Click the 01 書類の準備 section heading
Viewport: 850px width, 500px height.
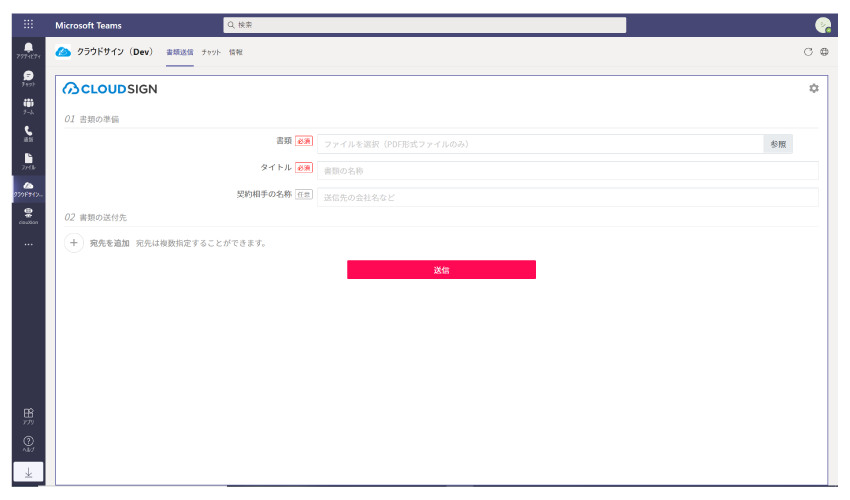point(92,119)
